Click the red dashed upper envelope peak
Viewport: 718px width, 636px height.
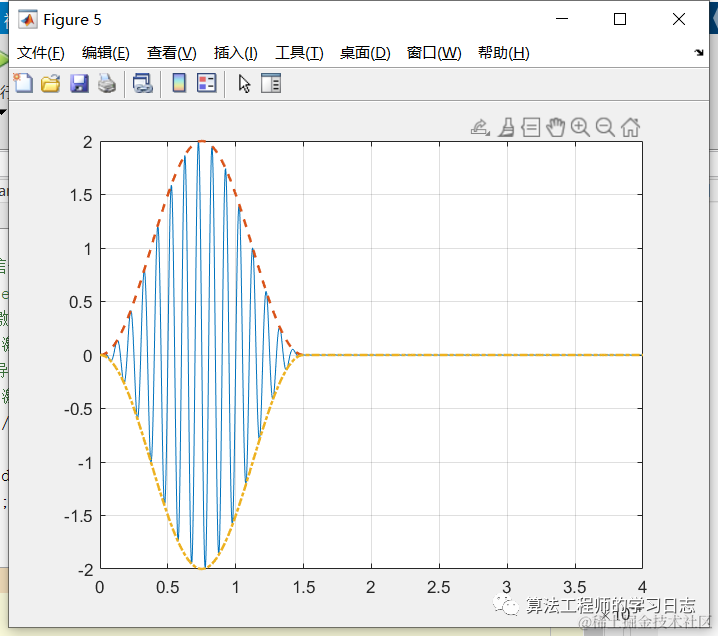pyautogui.click(x=201, y=141)
